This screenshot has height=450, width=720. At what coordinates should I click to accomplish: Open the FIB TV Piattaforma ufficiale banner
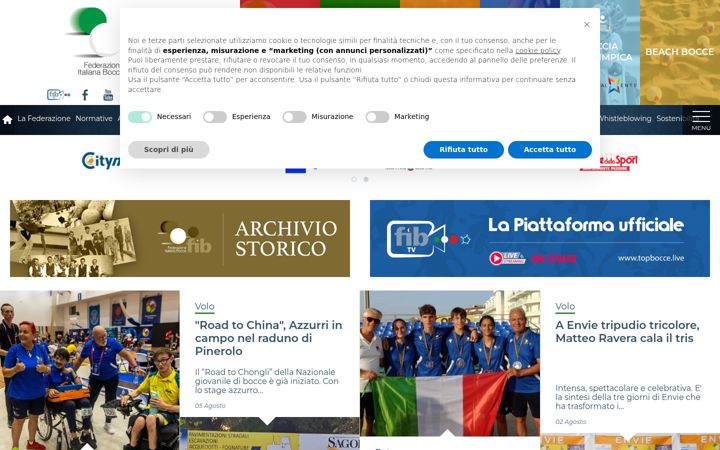[x=540, y=238]
